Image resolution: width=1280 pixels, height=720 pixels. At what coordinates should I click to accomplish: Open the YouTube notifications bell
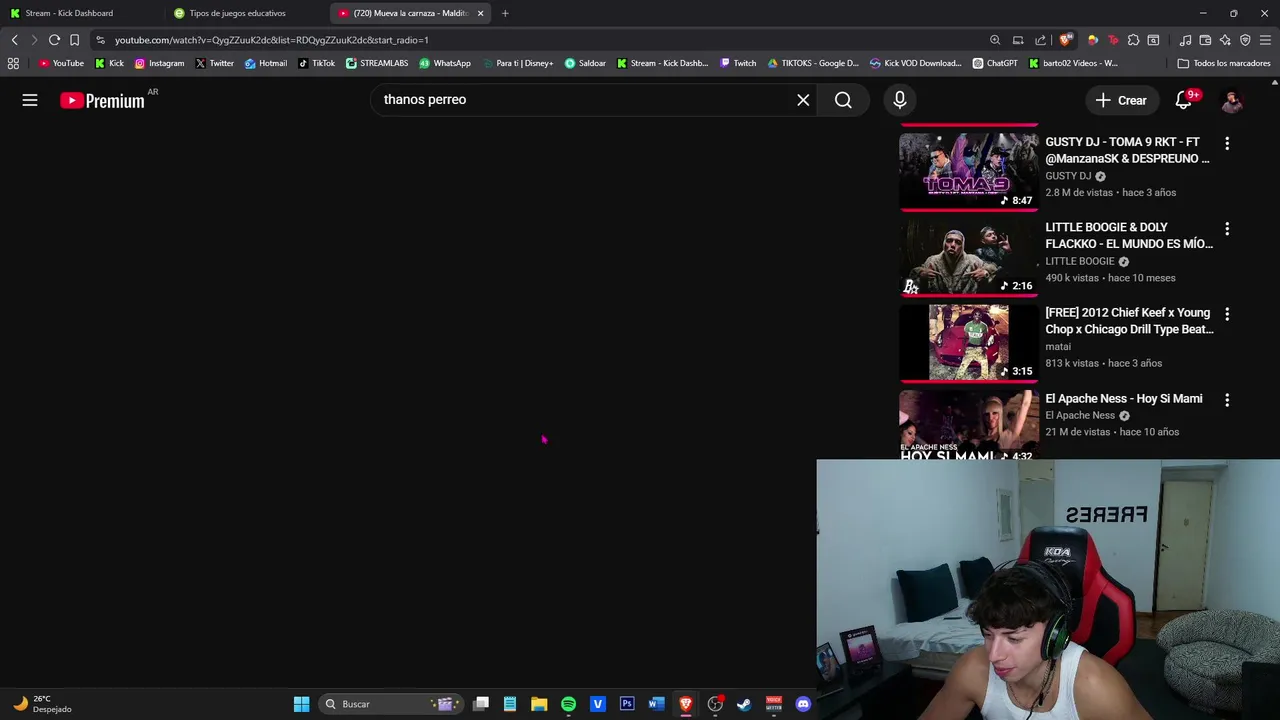(1184, 100)
